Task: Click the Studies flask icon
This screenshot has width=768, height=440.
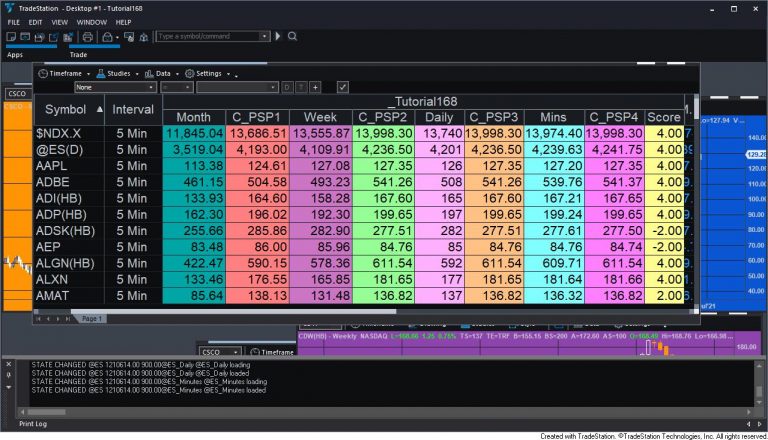Action: (x=99, y=73)
